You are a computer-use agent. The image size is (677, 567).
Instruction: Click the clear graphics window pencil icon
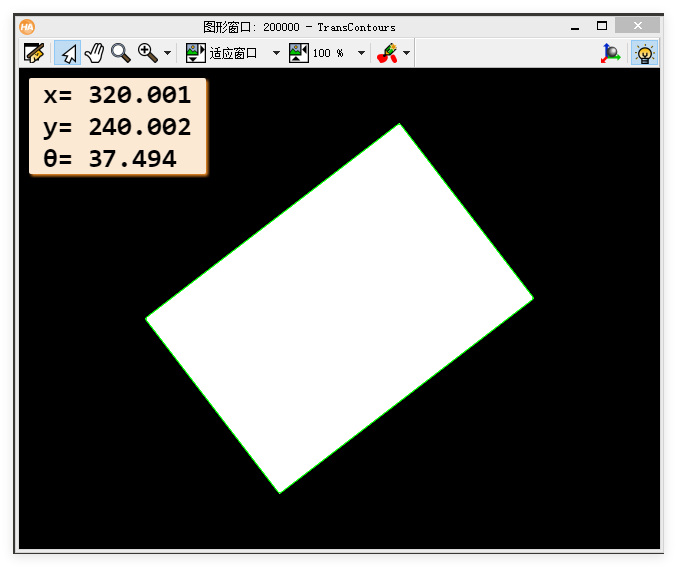pos(34,53)
